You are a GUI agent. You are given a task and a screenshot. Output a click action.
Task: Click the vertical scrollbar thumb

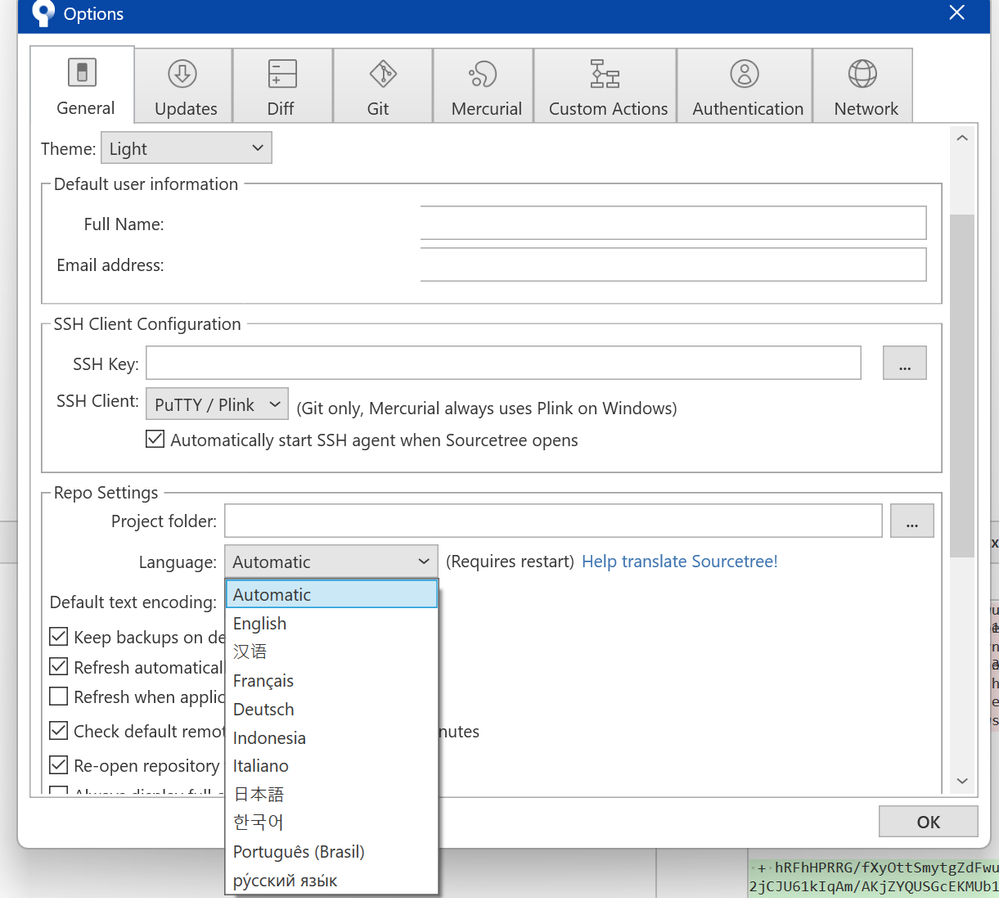962,386
